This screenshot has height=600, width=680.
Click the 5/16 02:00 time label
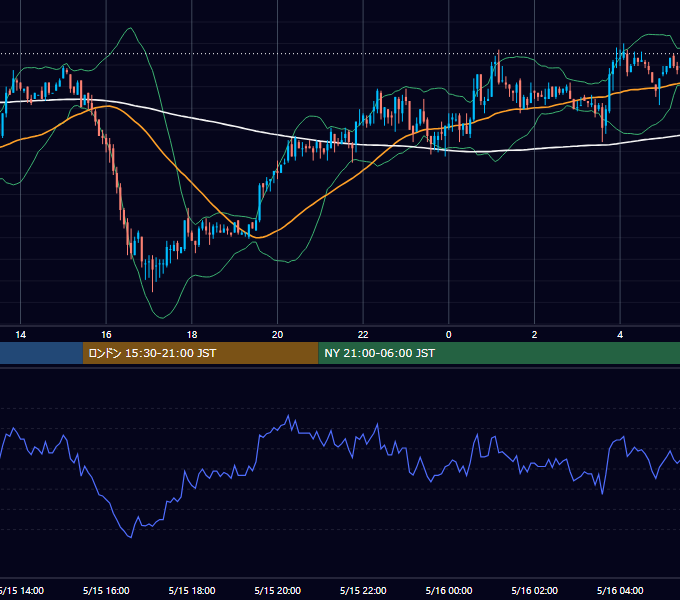pos(534,590)
